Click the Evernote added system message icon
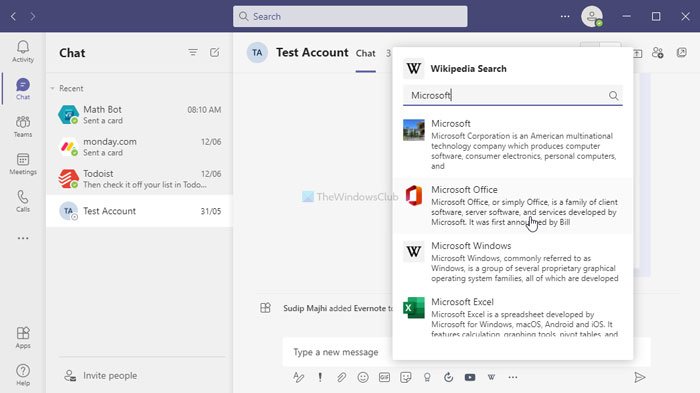 pyautogui.click(x=265, y=308)
